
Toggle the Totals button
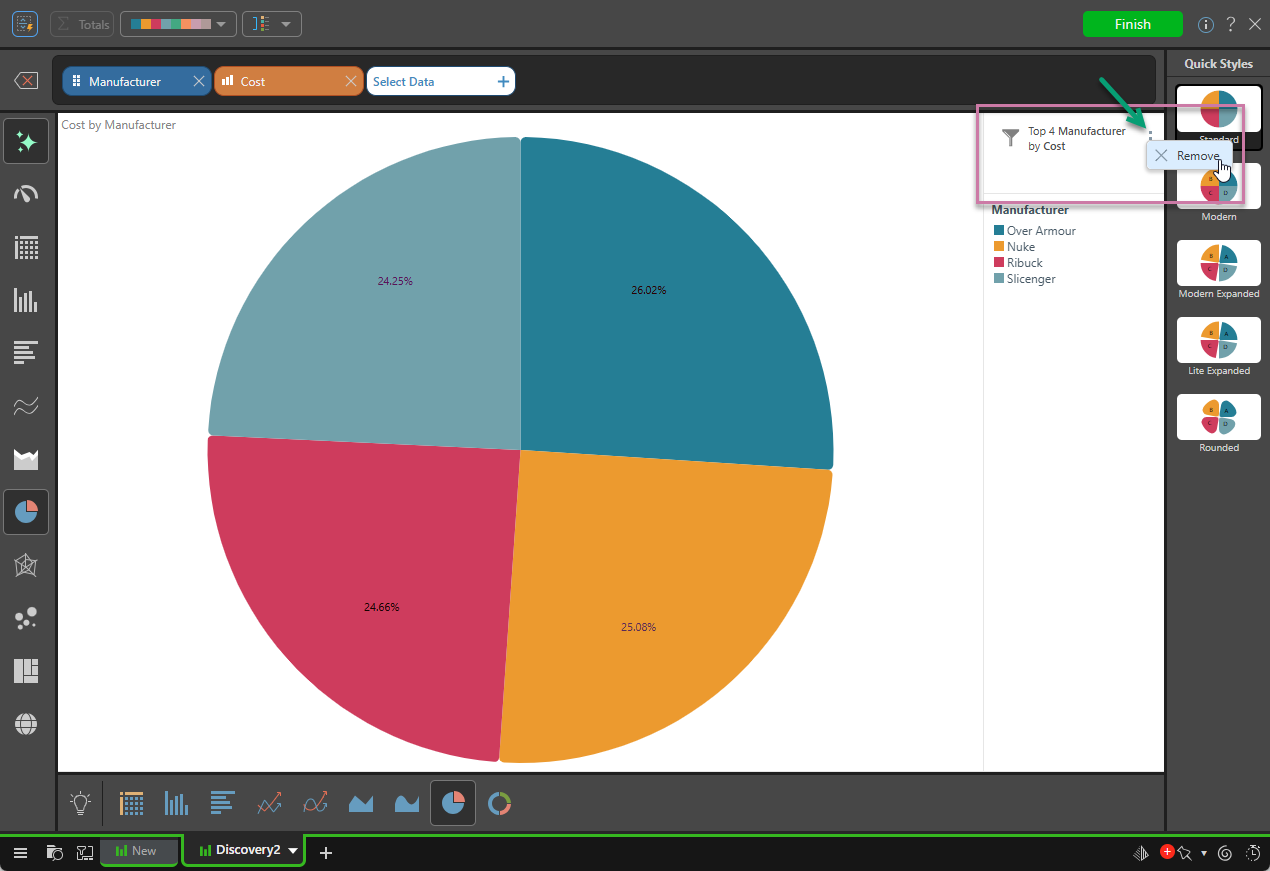tap(82, 24)
